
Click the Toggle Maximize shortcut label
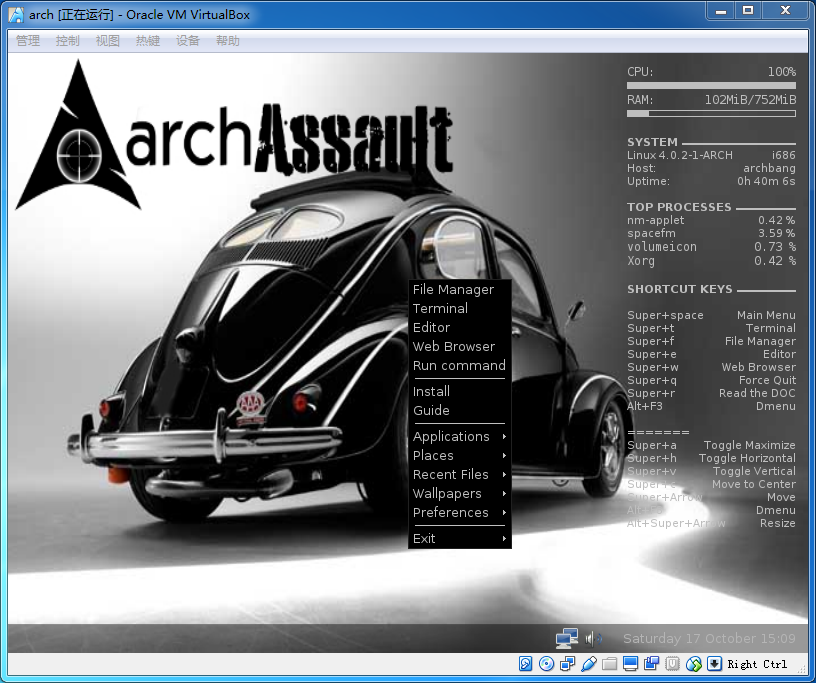(x=749, y=445)
